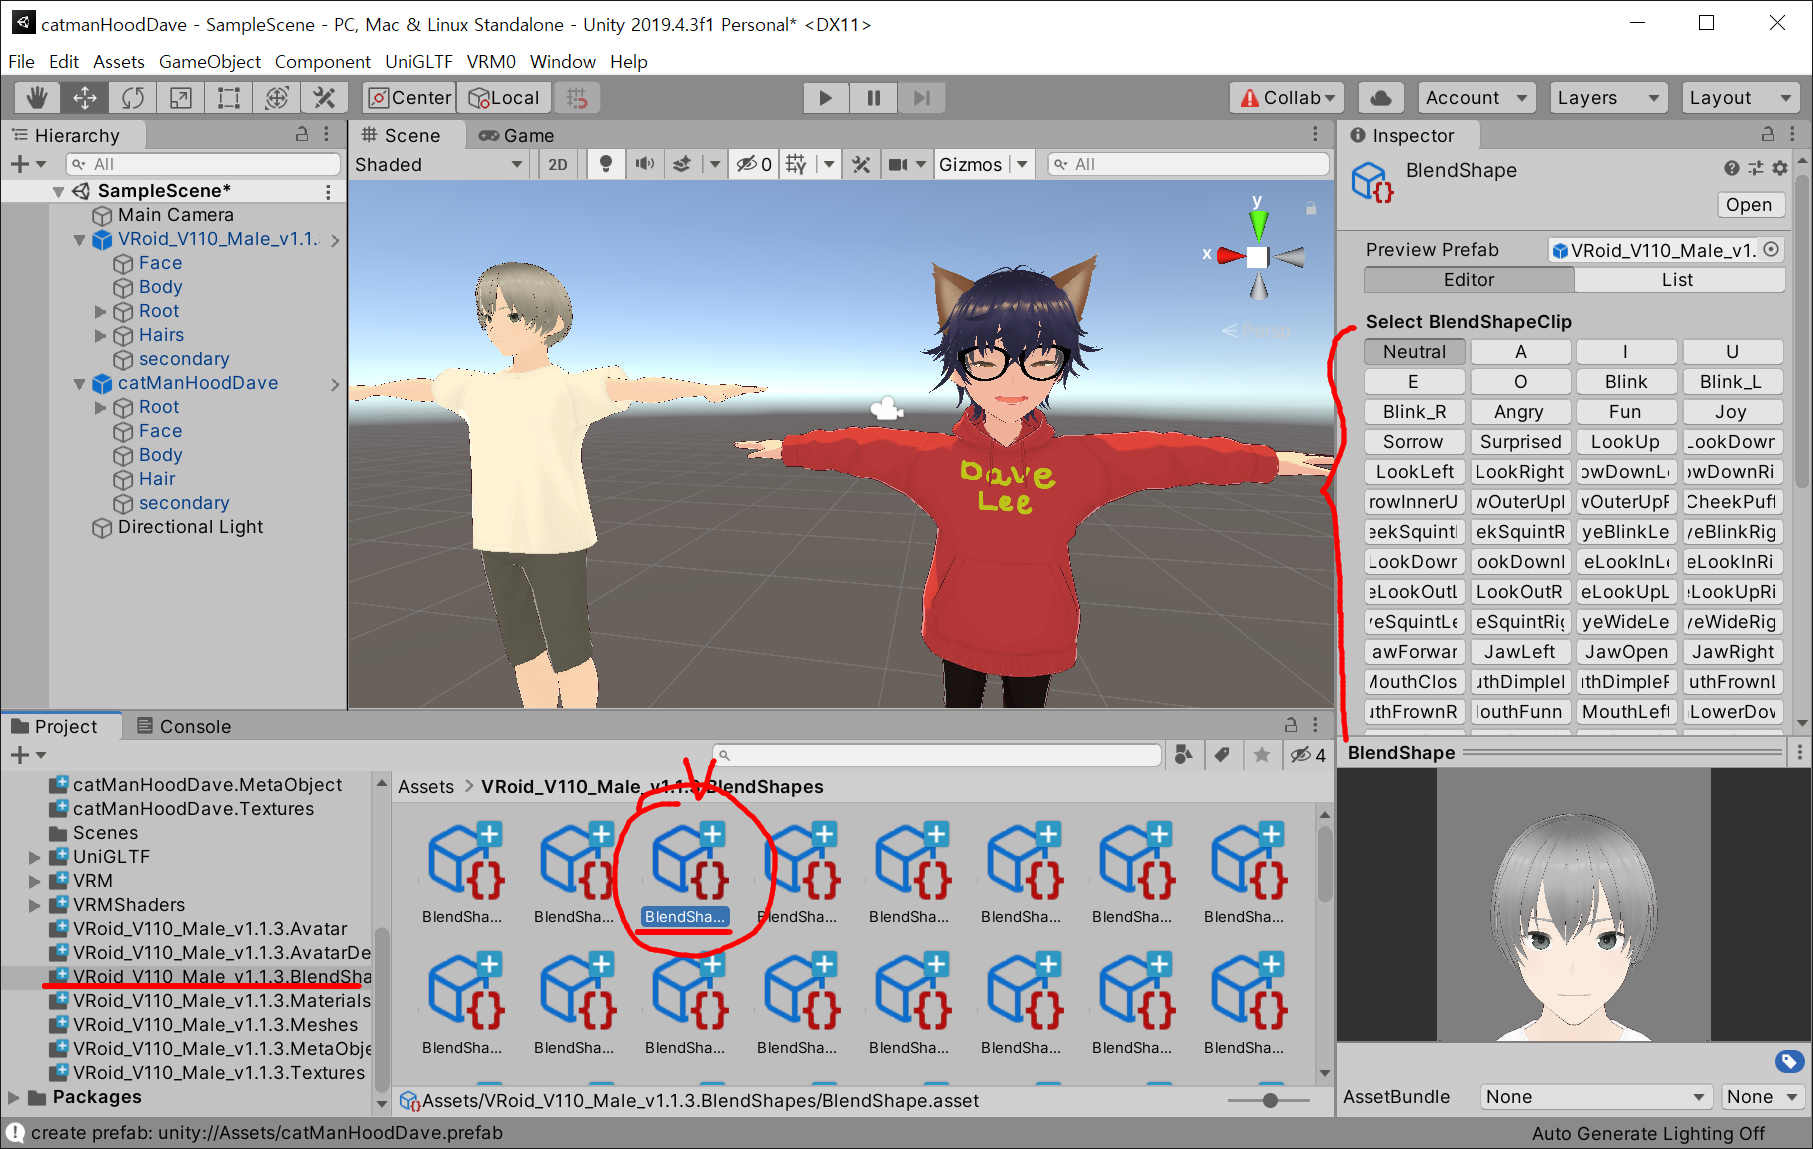Open the custom editor tools icon

324,98
